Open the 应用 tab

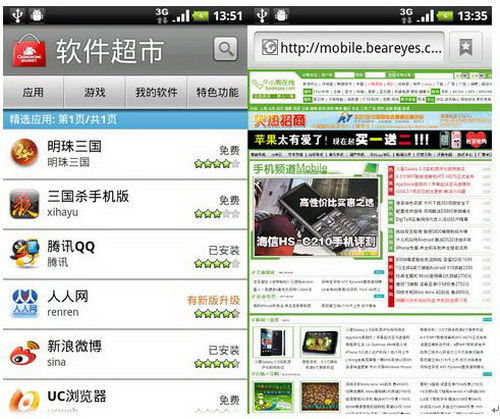click(x=33, y=92)
